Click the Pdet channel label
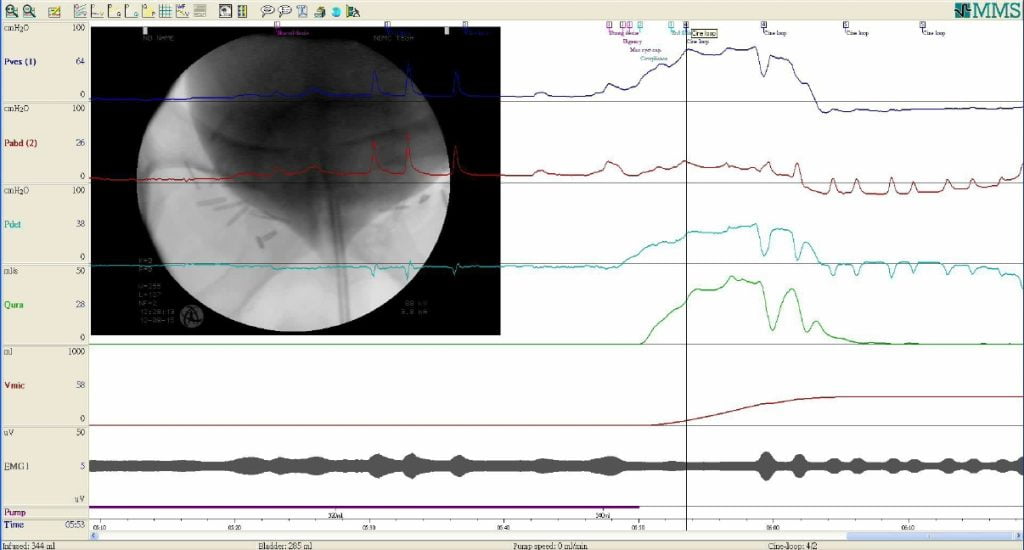 15,225
